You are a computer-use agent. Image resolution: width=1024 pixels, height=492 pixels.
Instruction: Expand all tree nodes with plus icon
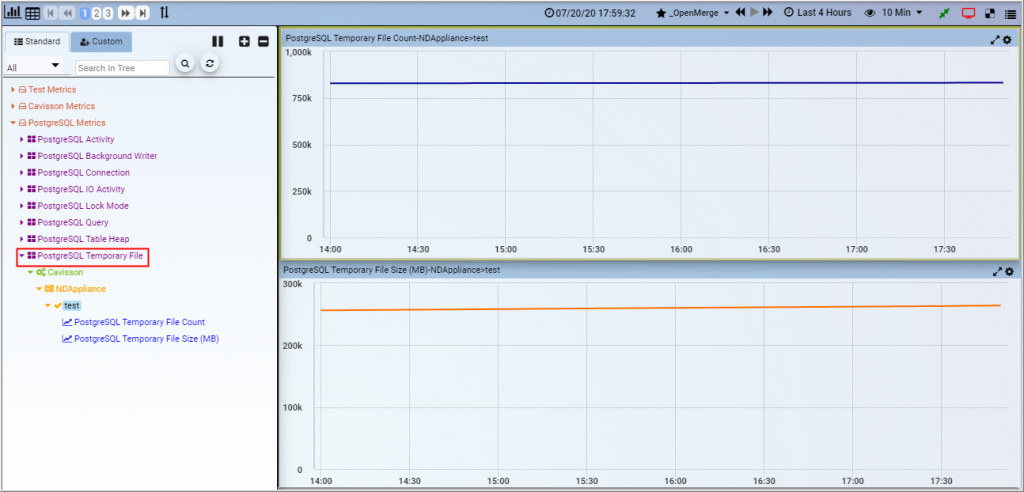(245, 41)
